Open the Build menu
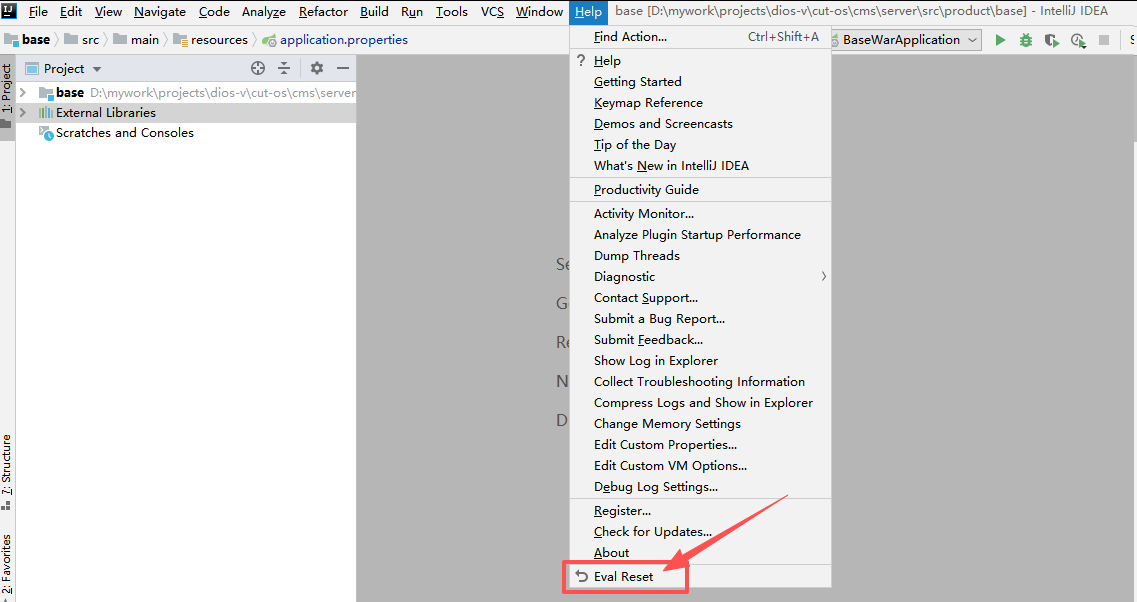Image resolution: width=1137 pixels, height=602 pixels. click(x=374, y=12)
